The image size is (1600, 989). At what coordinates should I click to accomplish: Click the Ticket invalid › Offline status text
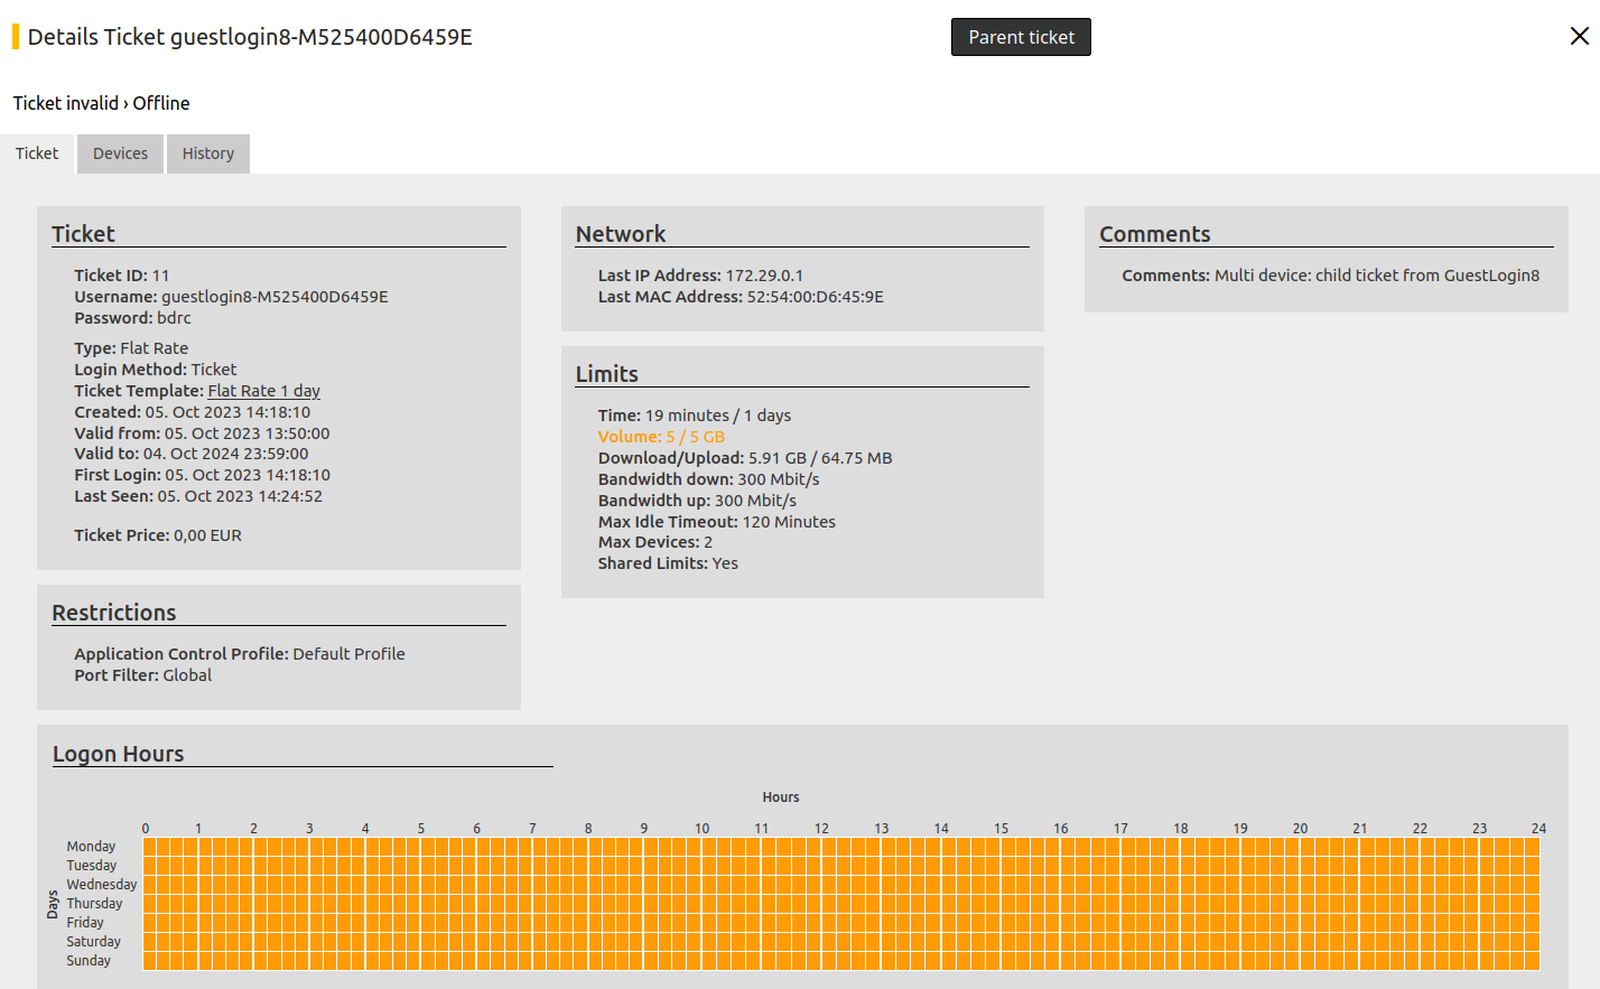click(x=101, y=103)
